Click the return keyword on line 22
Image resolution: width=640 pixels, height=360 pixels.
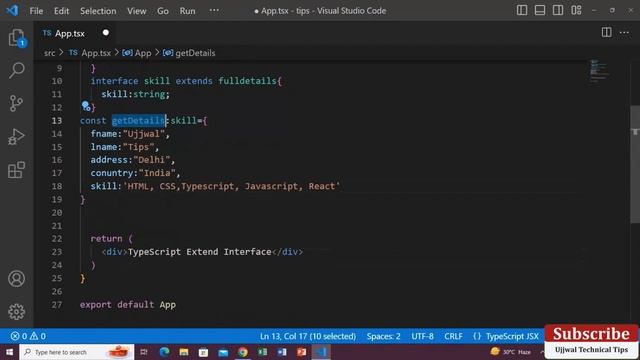point(106,239)
